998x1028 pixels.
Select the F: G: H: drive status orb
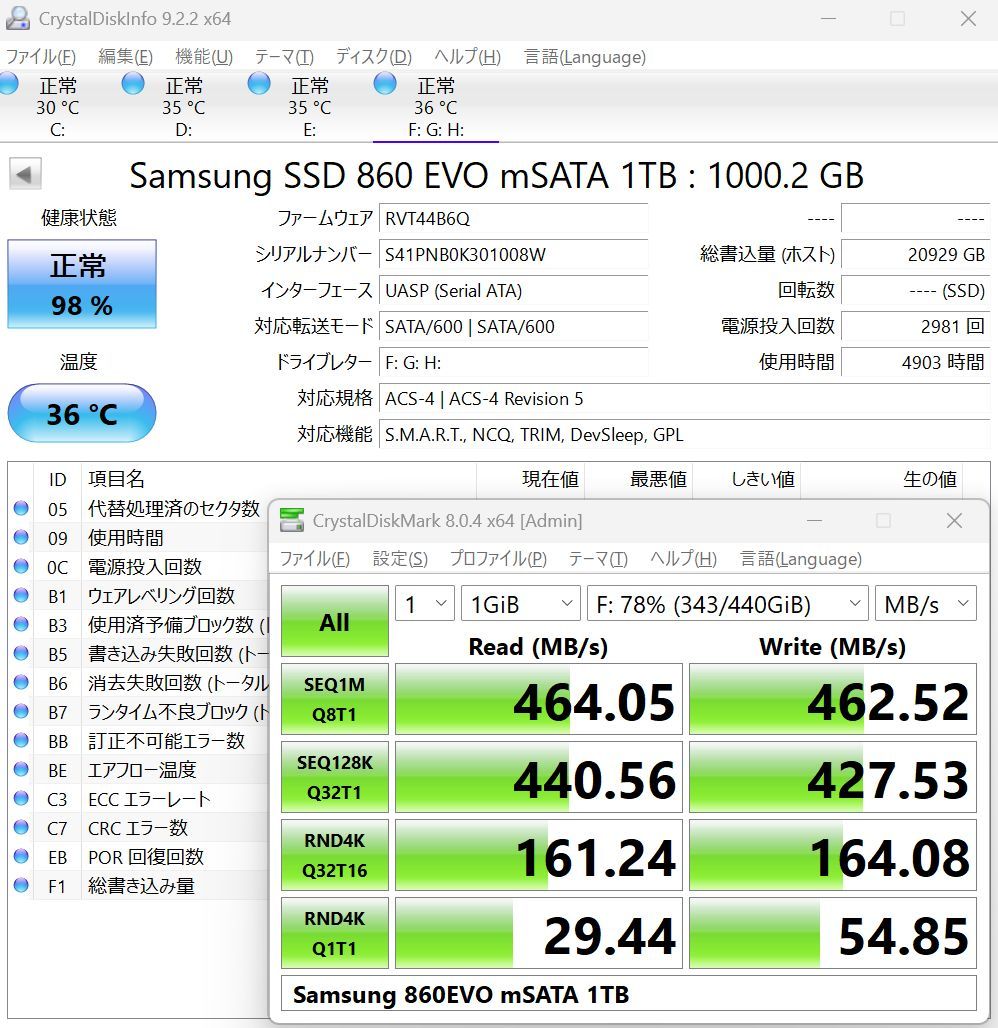tap(385, 85)
